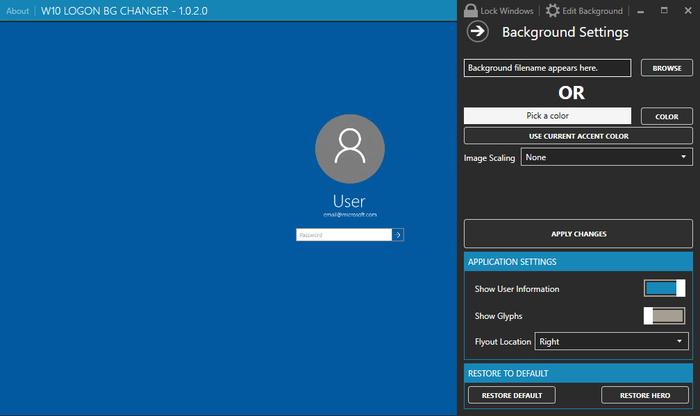This screenshot has width=700, height=416.
Task: Open the About menu item
Action: (17, 11)
